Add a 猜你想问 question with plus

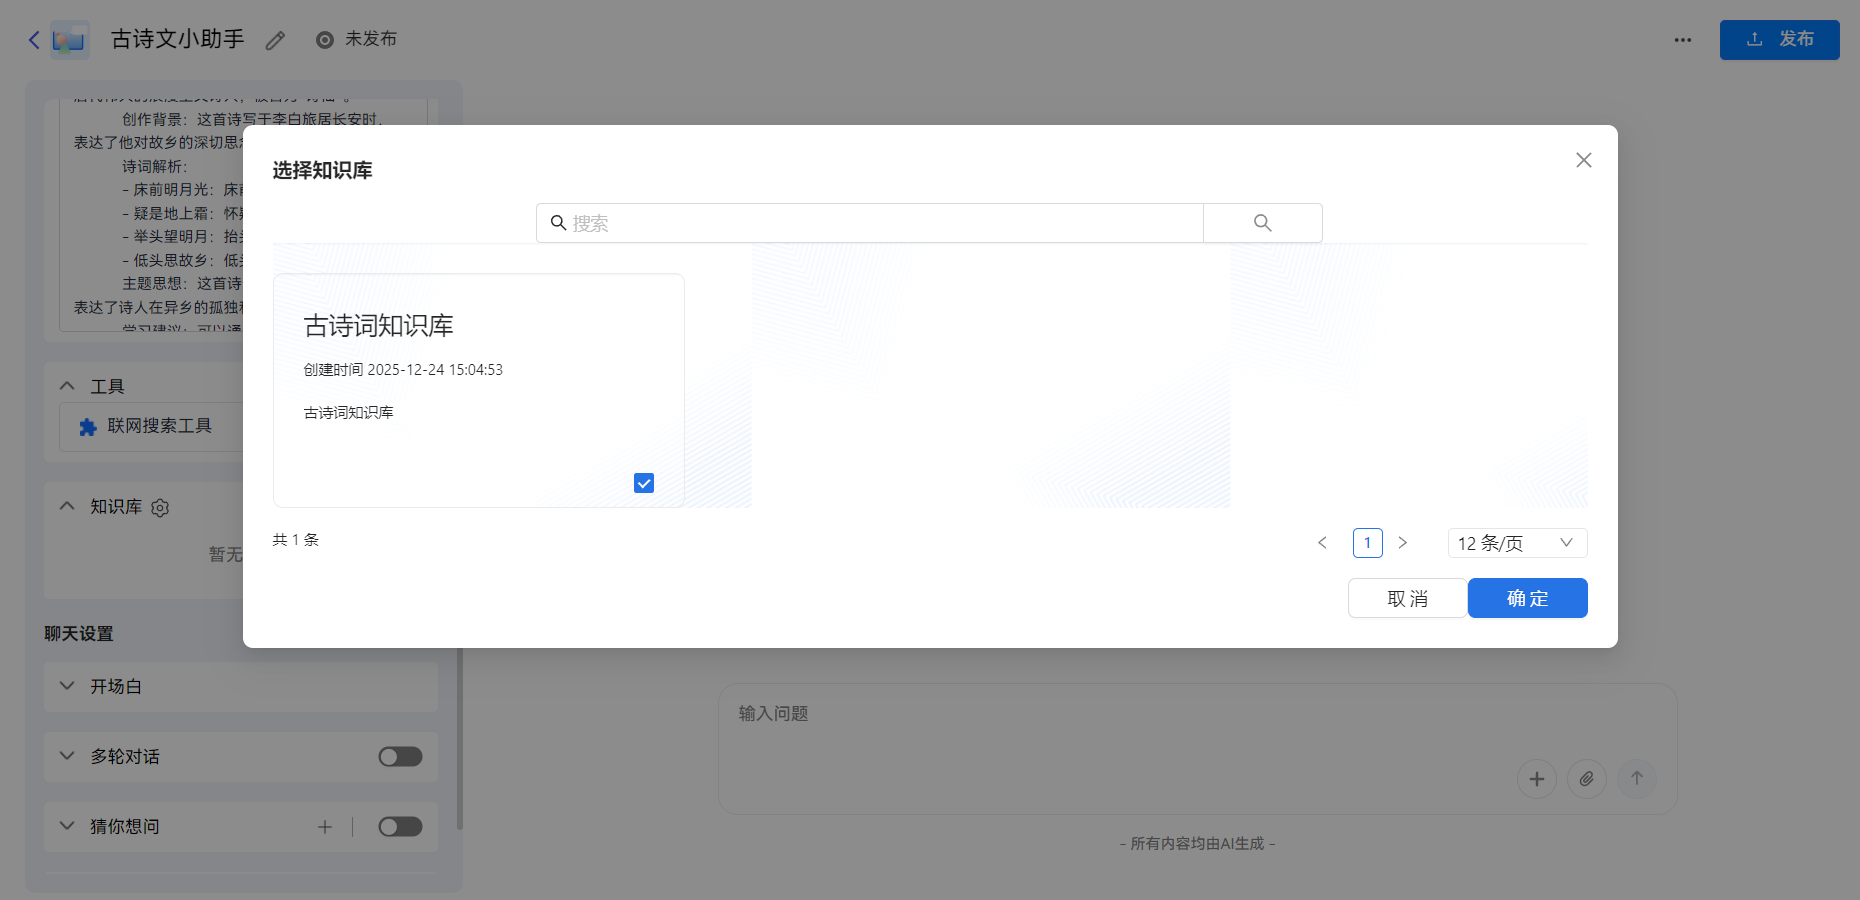pos(325,827)
